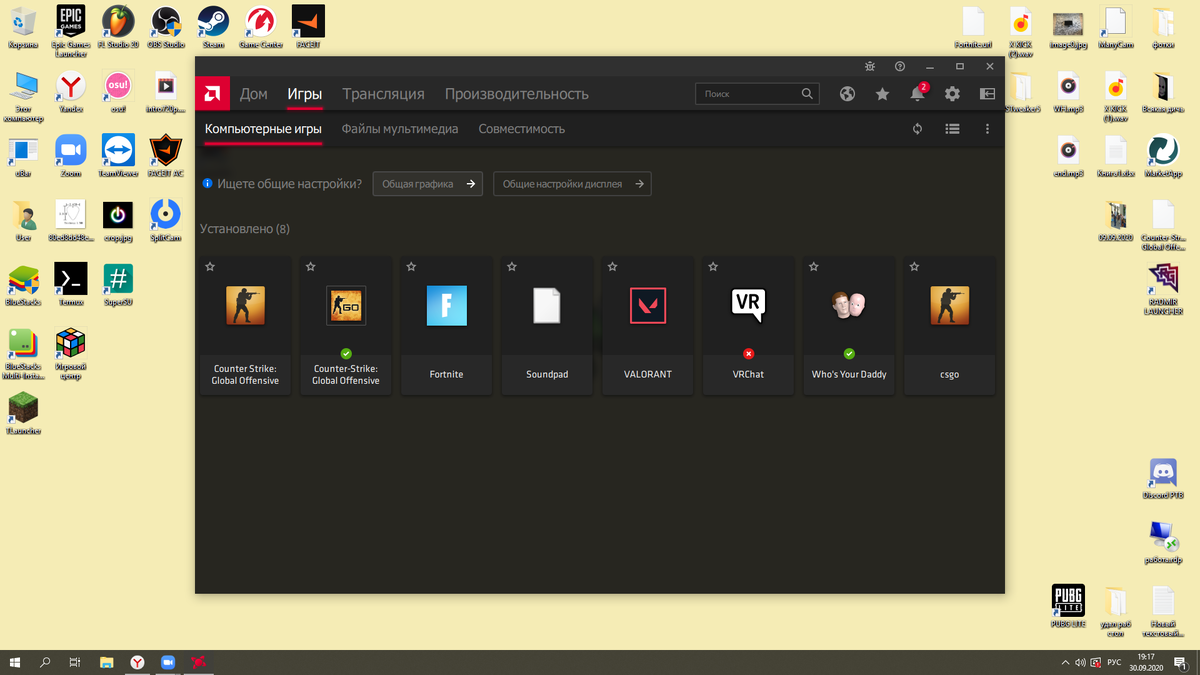Favorite Counter Strike: Global Offensive card without hyphen

click(x=210, y=267)
